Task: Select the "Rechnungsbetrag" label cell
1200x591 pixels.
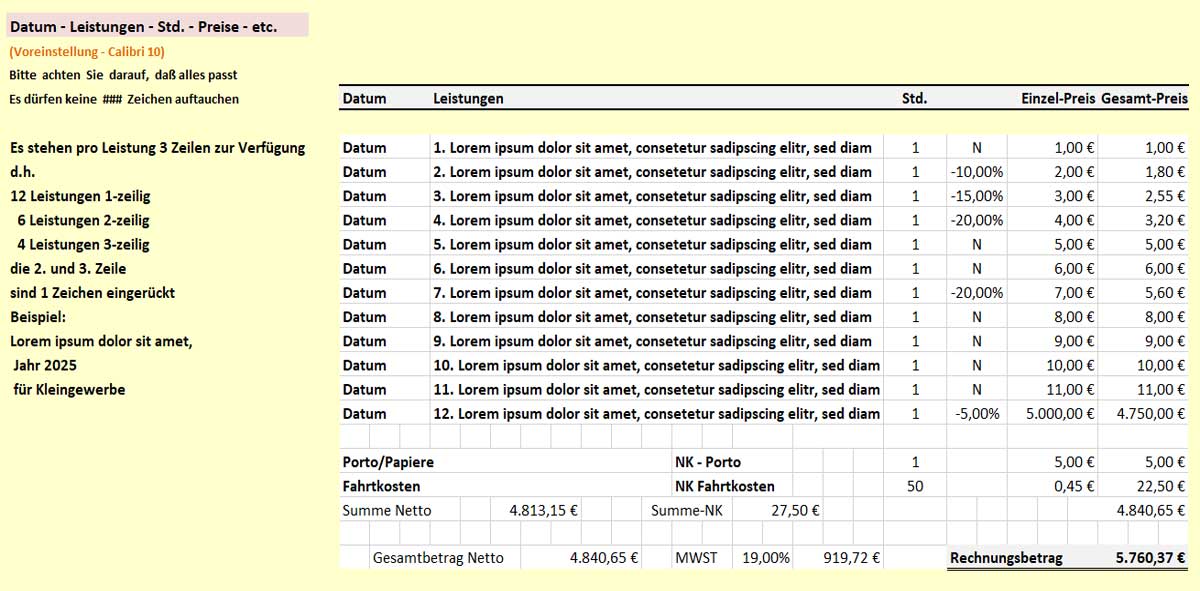Action: coord(1006,558)
